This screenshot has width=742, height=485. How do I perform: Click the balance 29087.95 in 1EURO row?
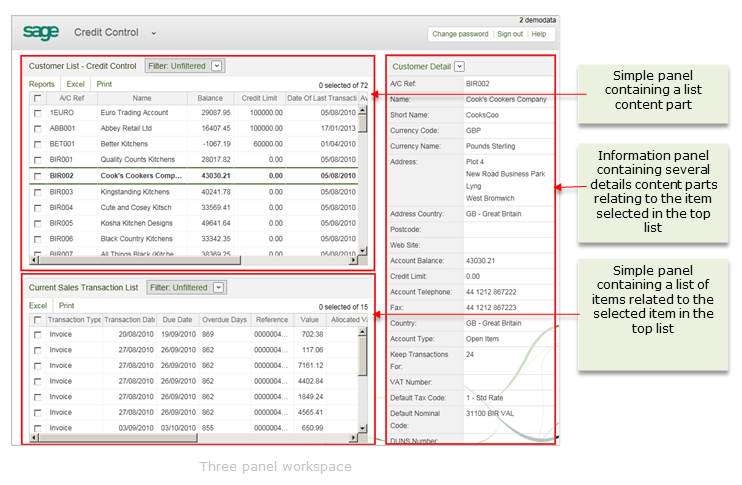point(216,113)
